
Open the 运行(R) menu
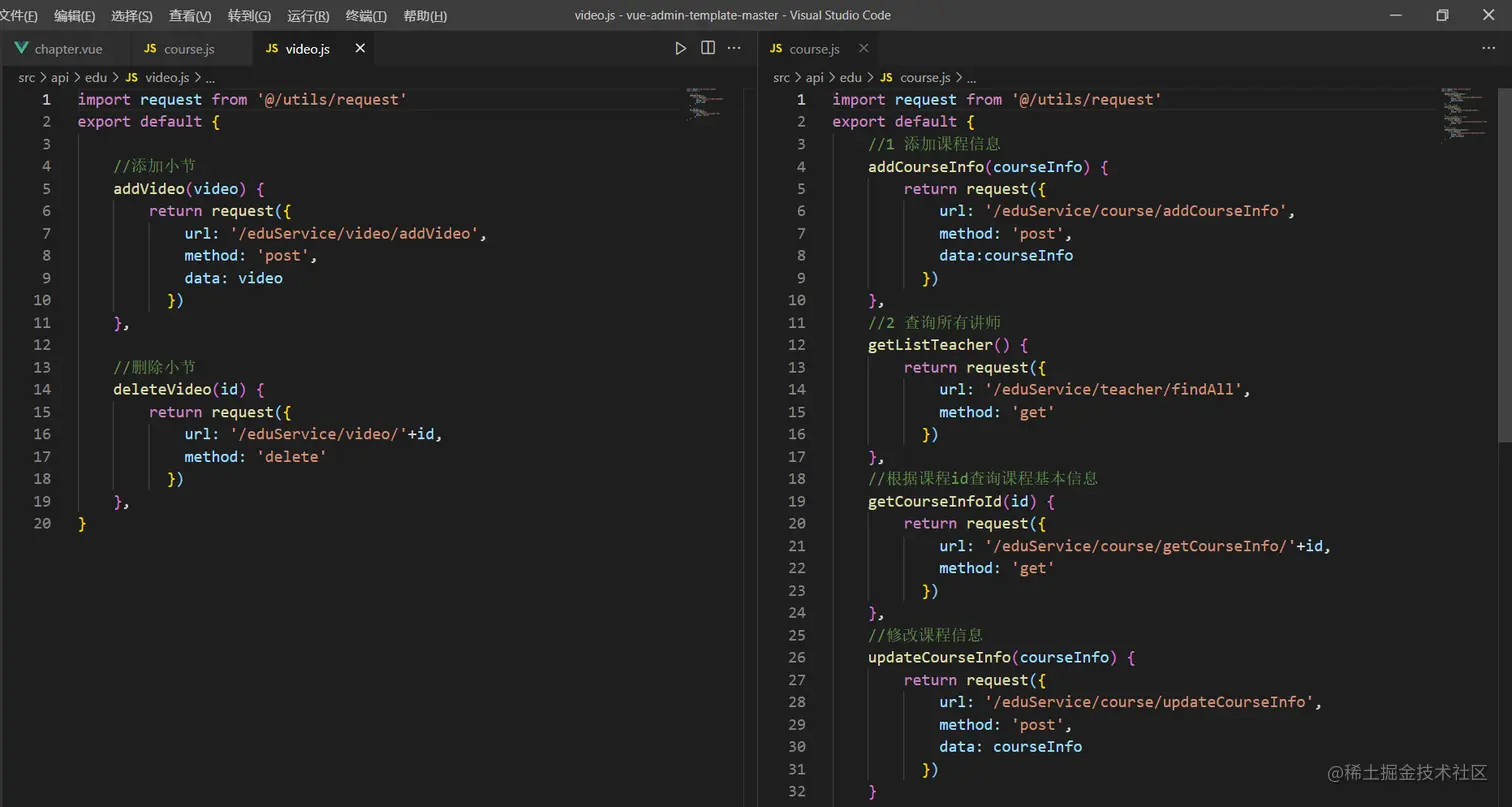[x=308, y=16]
